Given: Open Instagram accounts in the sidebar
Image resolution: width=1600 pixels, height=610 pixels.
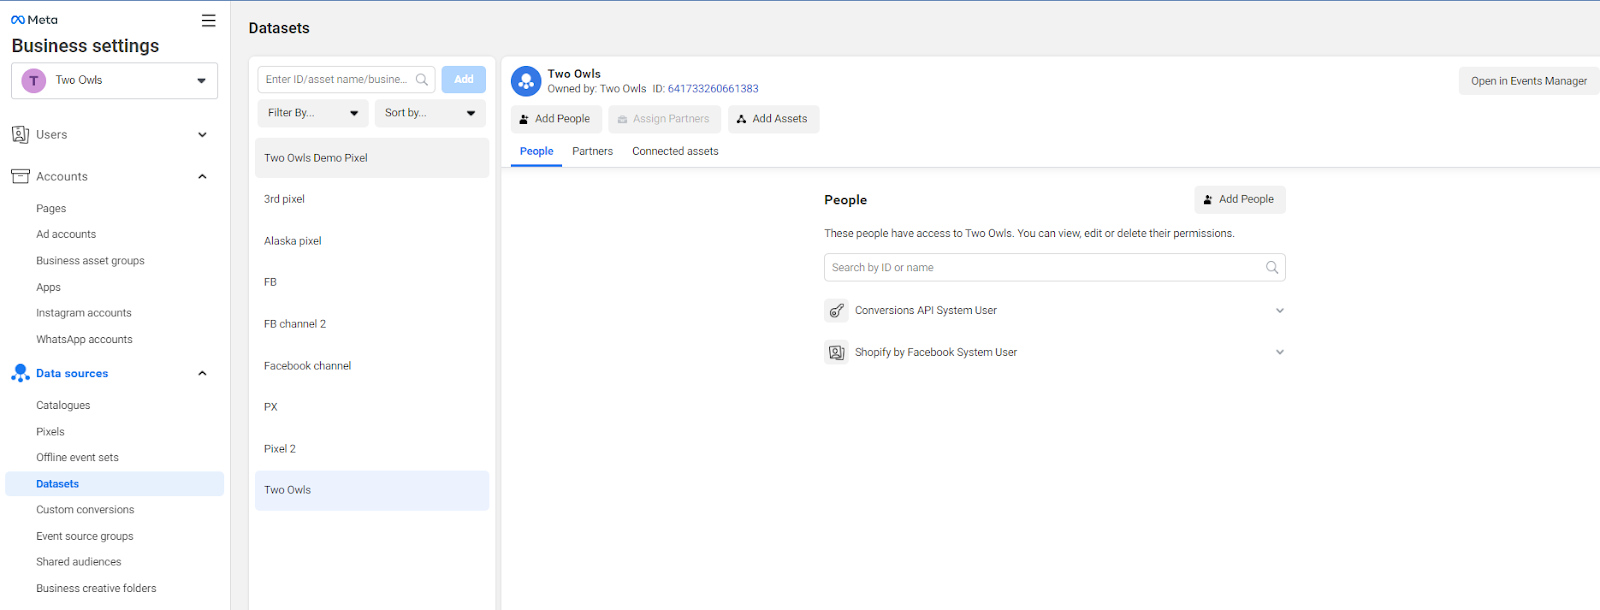Looking at the screenshot, I should (84, 313).
